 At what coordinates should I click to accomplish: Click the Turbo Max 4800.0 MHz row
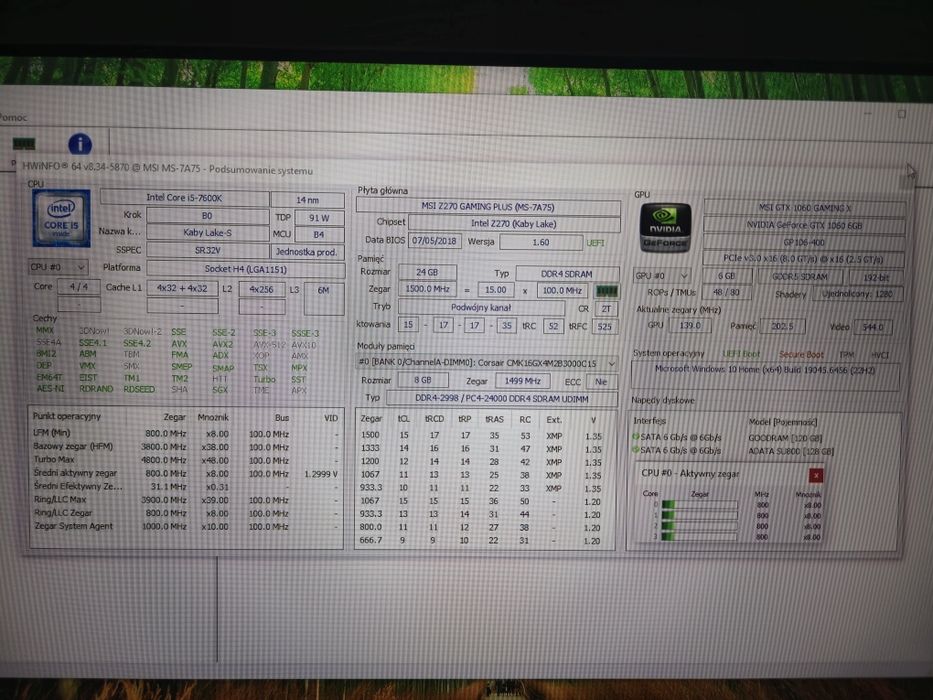click(186, 460)
